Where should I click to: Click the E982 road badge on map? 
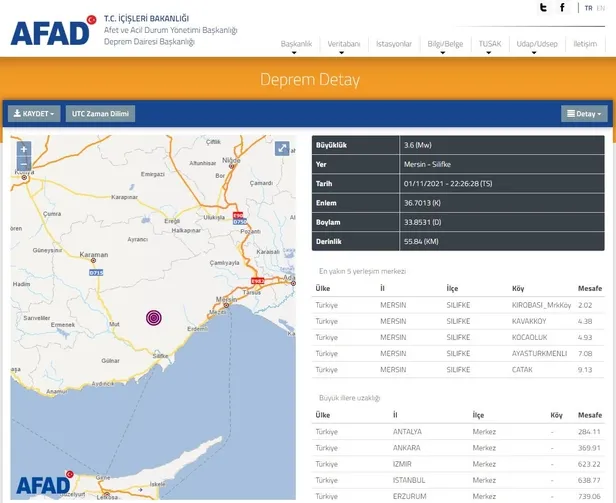(x=258, y=281)
